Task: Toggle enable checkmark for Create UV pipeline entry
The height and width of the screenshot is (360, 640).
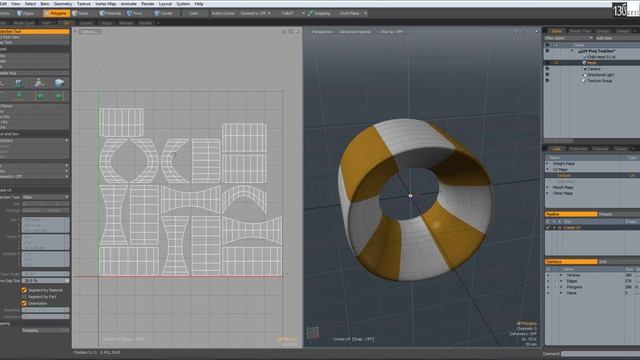Action: [x=548, y=228]
